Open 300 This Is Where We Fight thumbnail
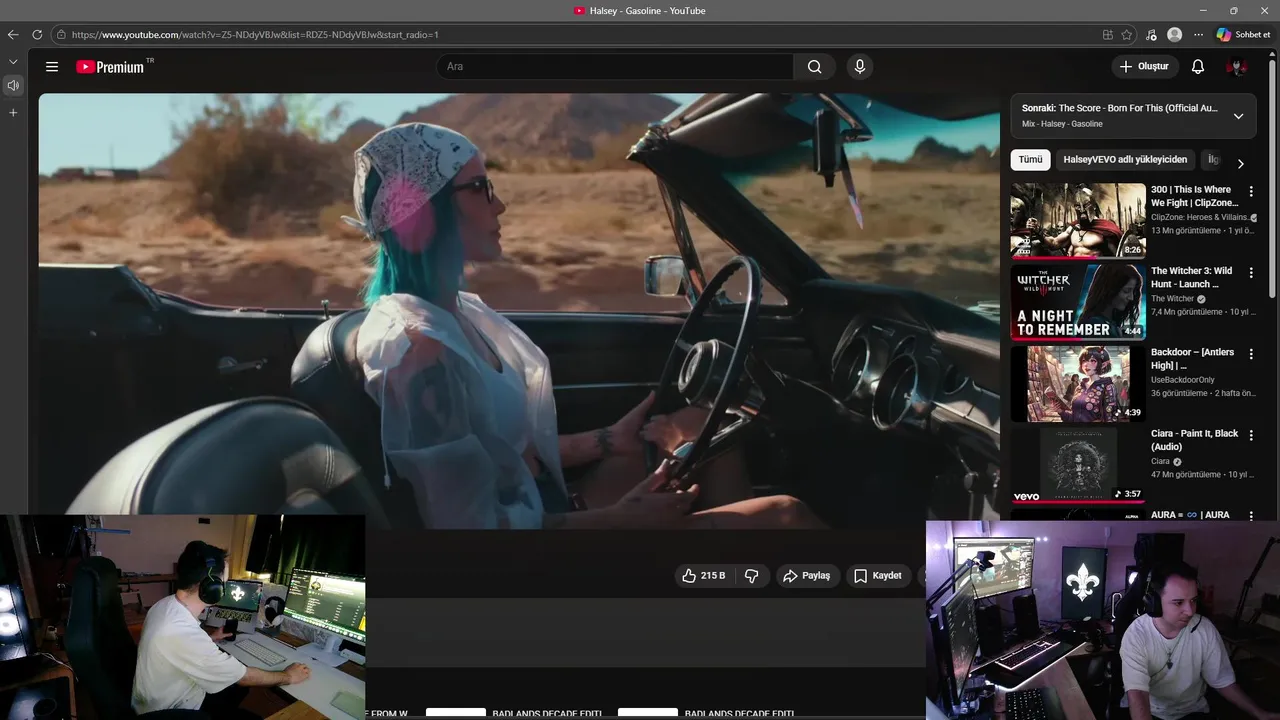The width and height of the screenshot is (1280, 720). pos(1078,220)
